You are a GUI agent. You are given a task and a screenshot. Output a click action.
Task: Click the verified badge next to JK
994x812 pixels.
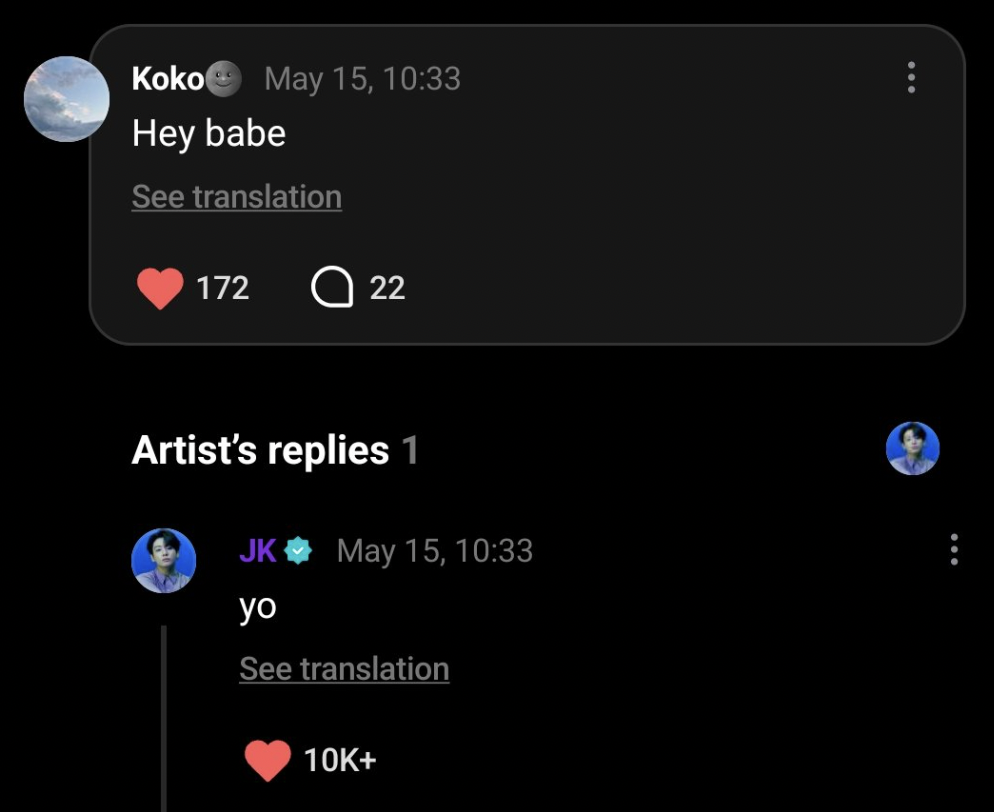[298, 550]
